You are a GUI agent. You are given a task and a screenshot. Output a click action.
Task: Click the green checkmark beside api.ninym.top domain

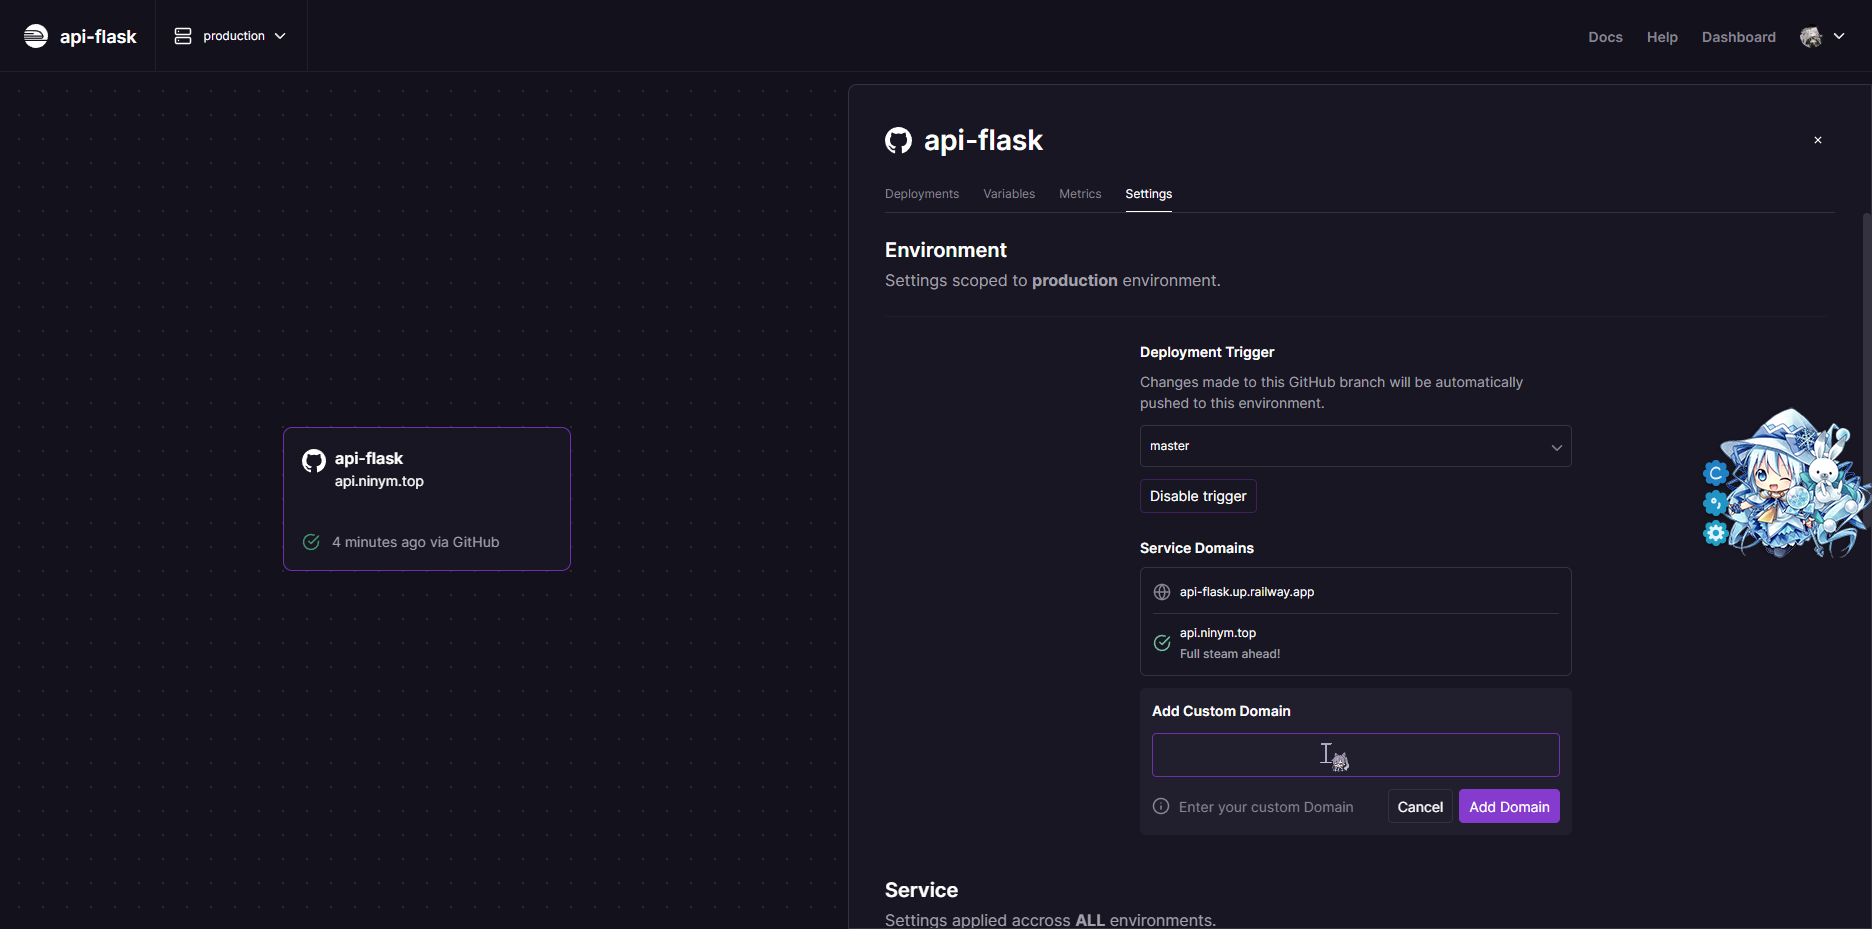(1162, 643)
